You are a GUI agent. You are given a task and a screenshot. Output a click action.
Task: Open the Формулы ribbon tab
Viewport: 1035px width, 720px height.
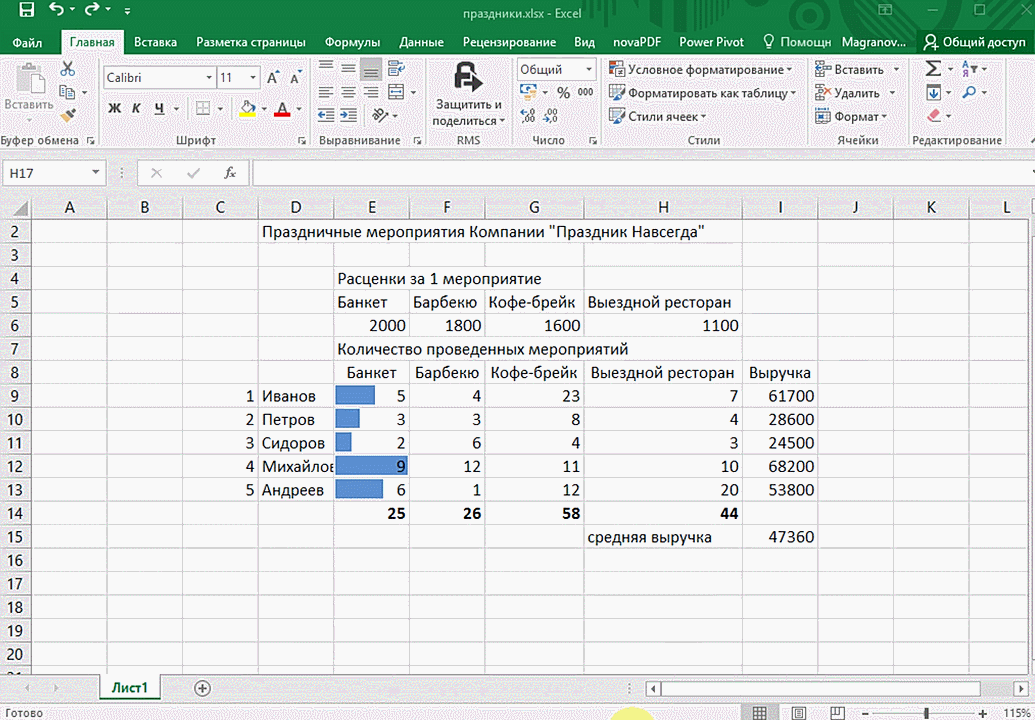[352, 42]
